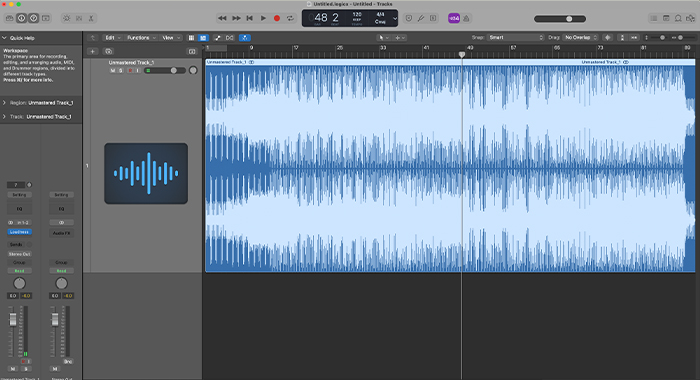Mute Unmastered Track_1 in track header
Viewport: 700px width, 380px height.
(x=112, y=71)
